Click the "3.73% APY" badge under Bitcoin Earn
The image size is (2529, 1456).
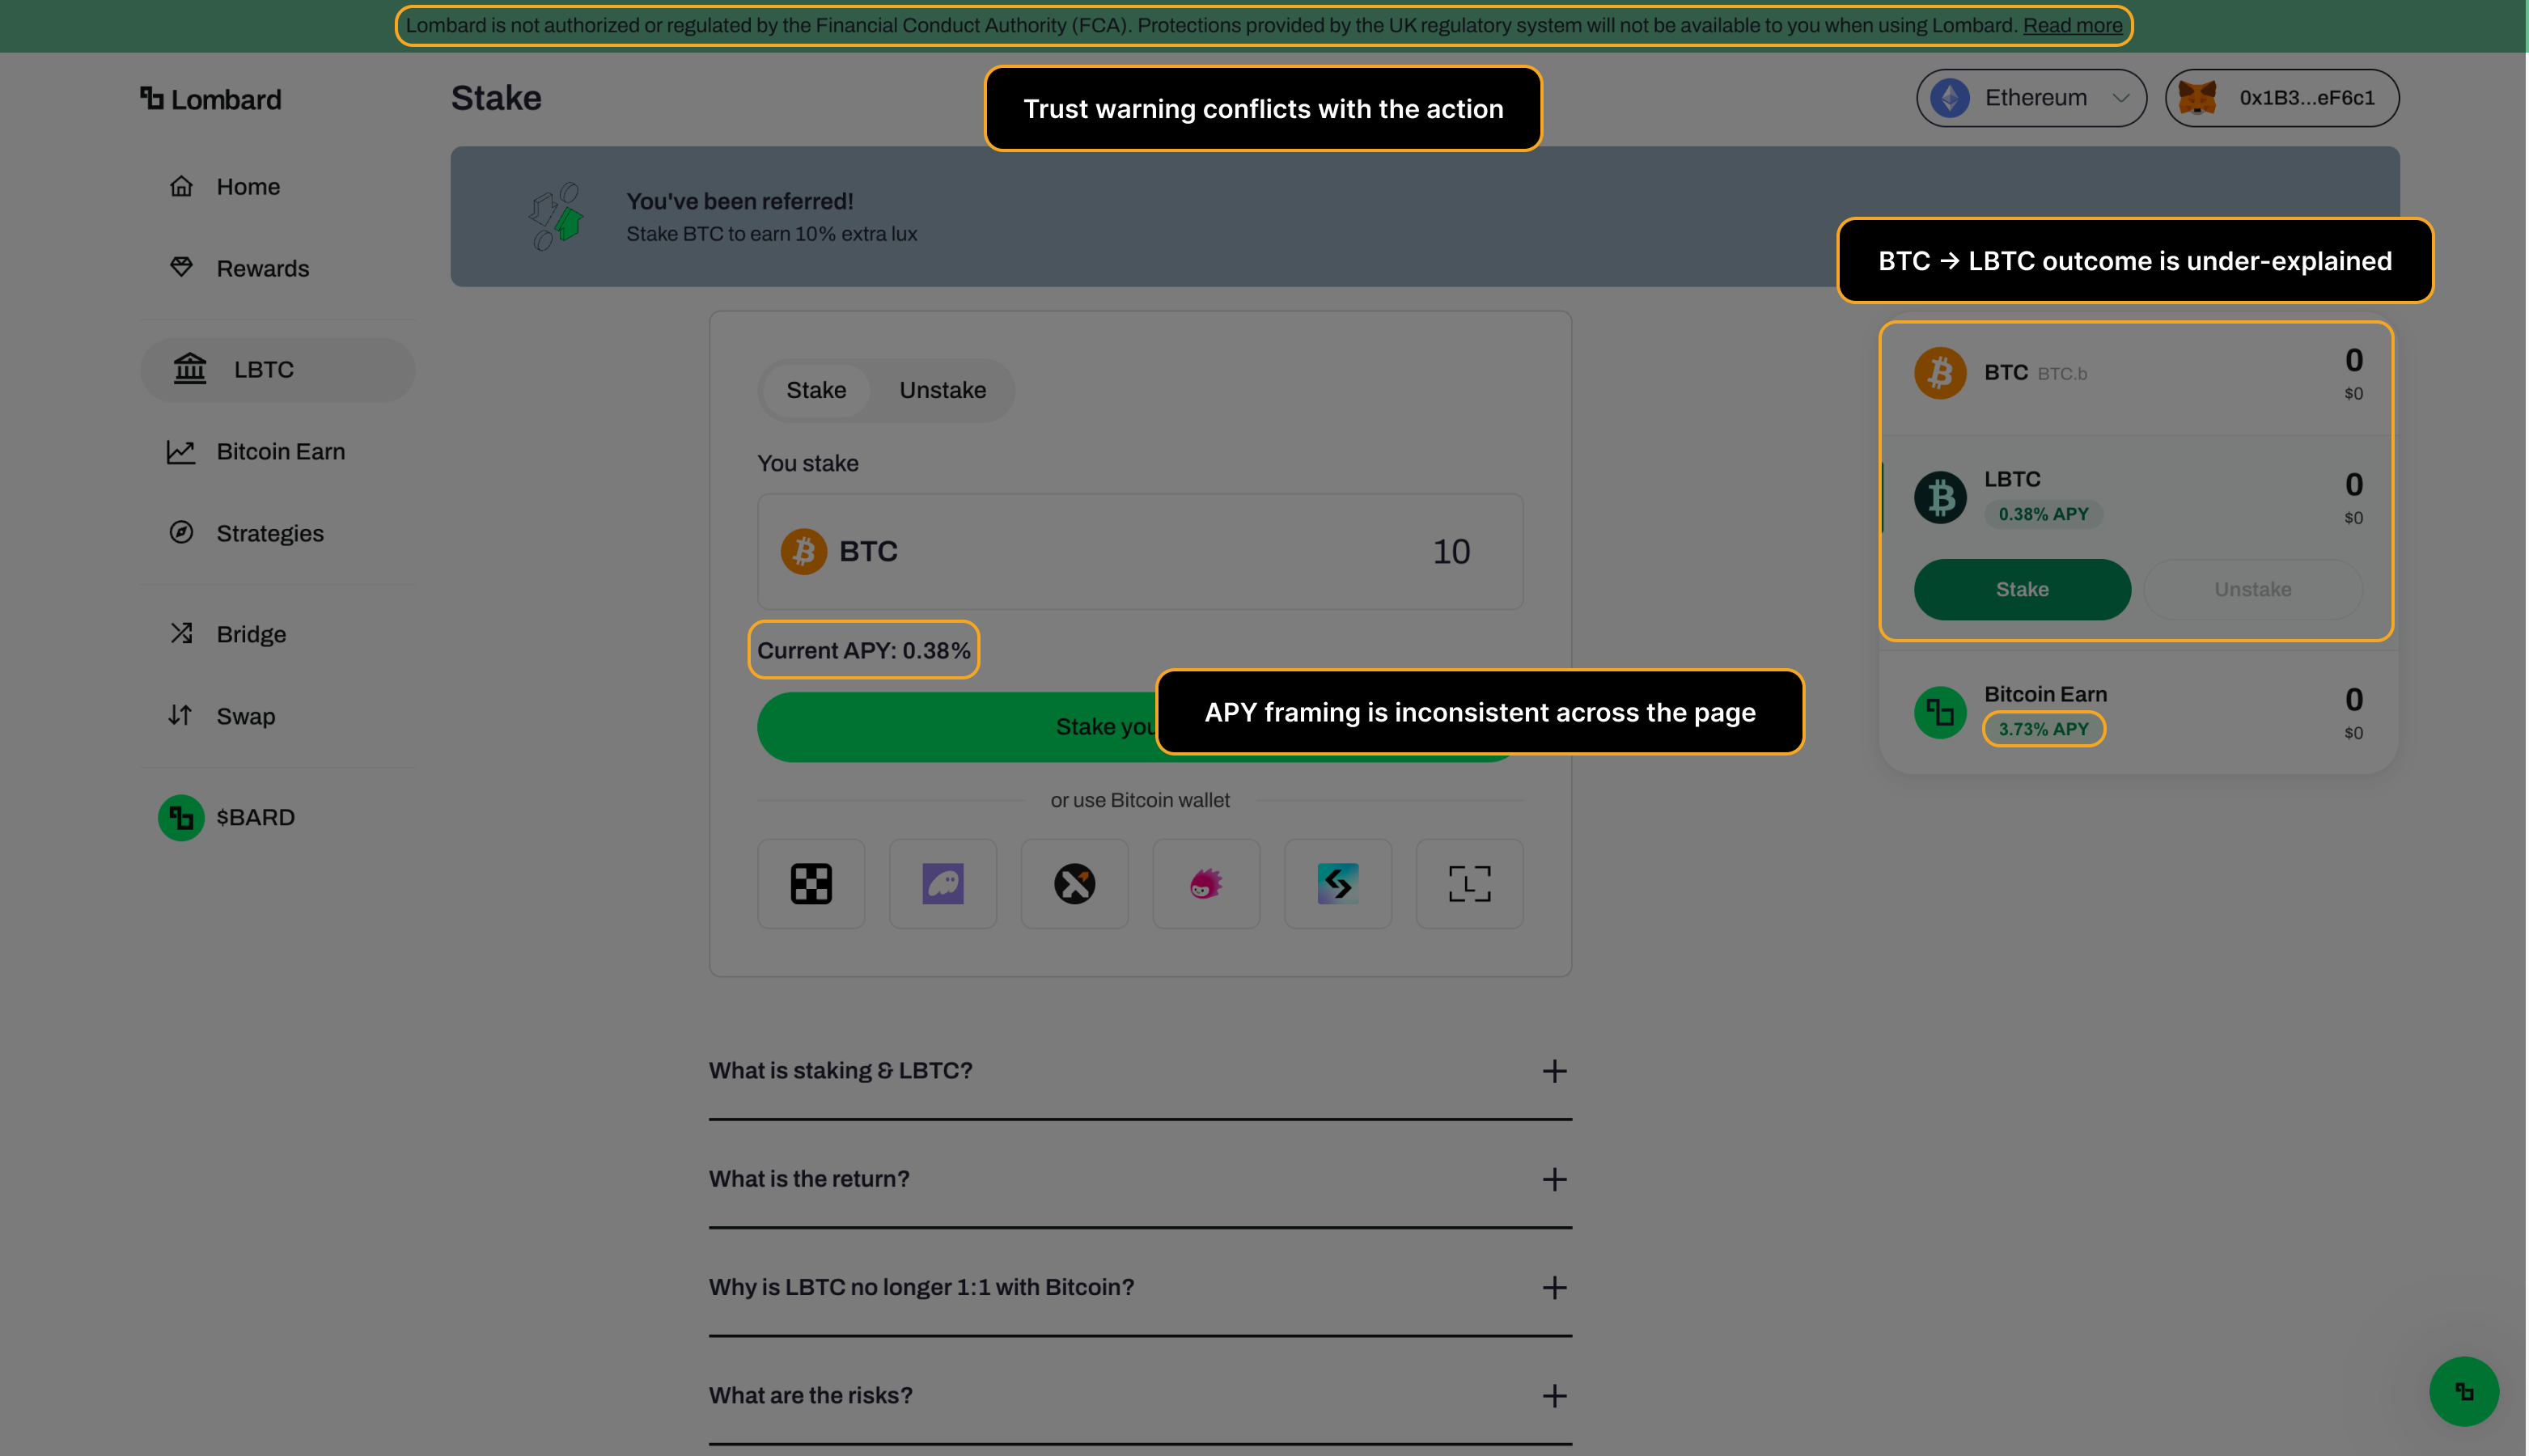2043,729
